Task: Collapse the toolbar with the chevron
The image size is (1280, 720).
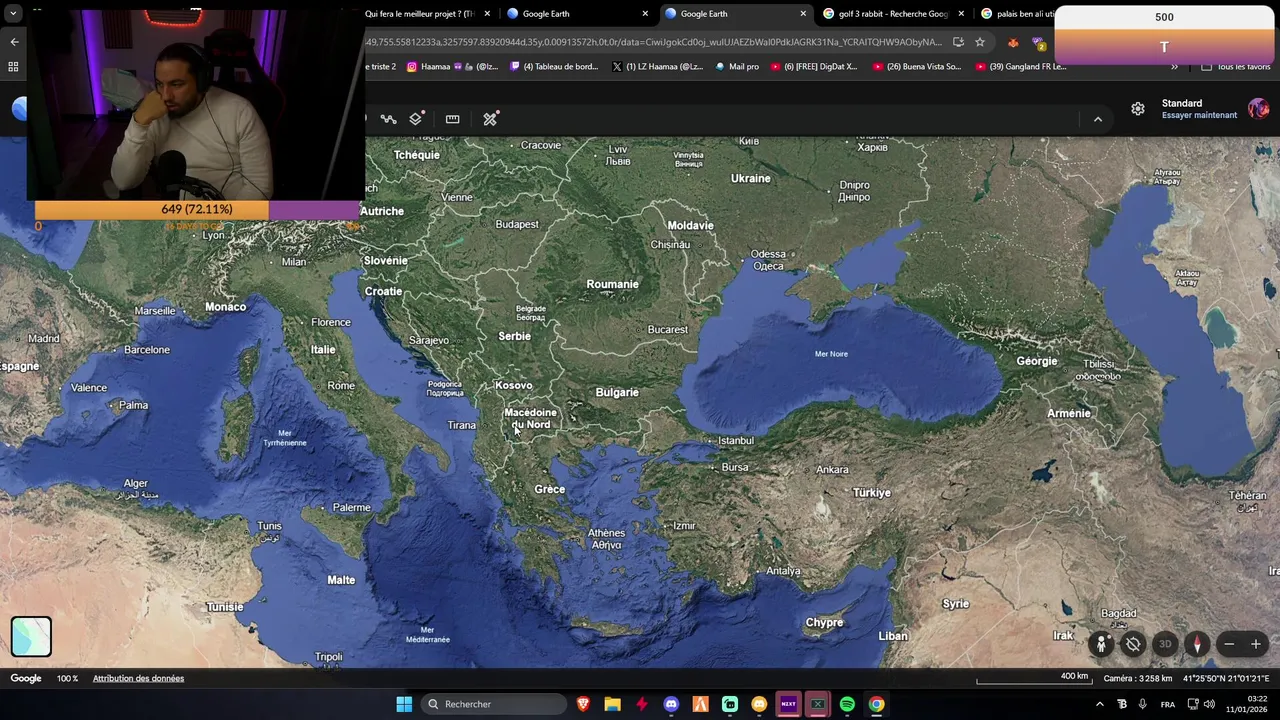Action: [1097, 119]
